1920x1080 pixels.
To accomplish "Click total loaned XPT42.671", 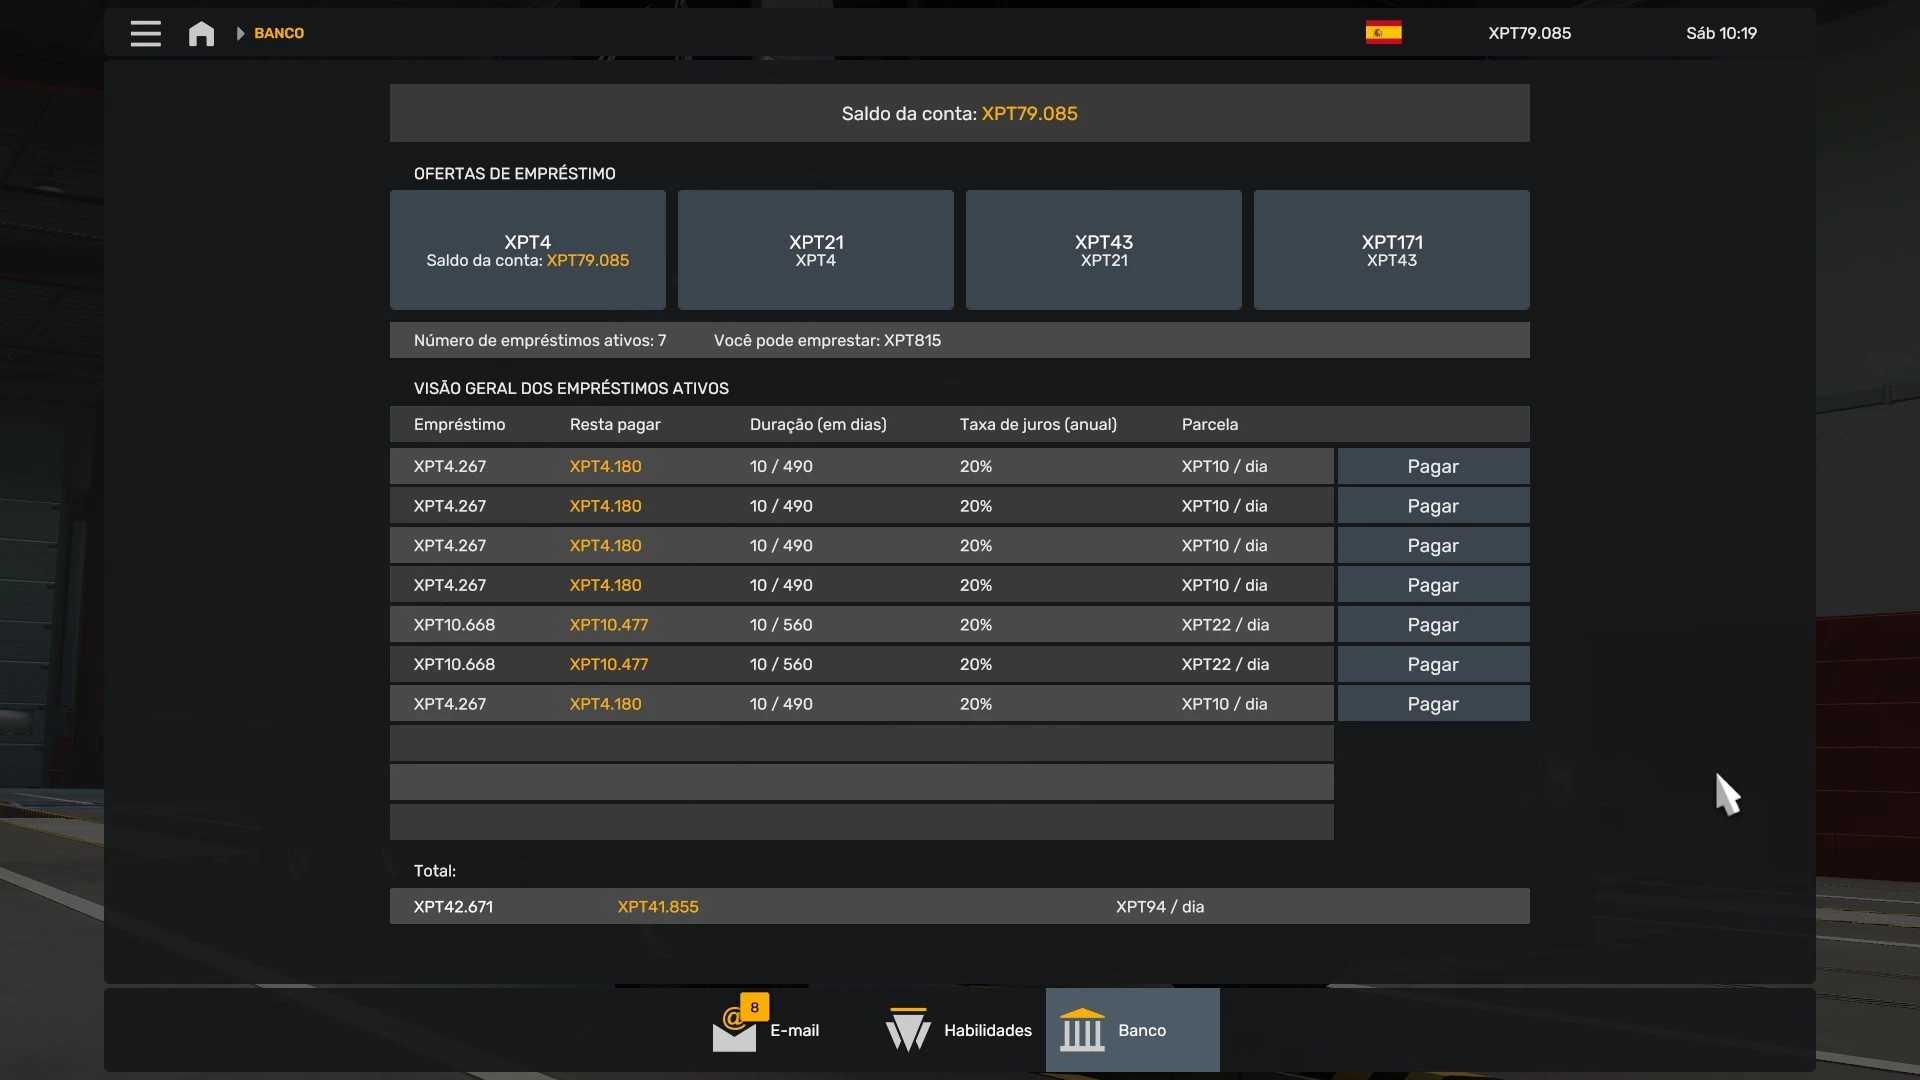I will (453, 907).
